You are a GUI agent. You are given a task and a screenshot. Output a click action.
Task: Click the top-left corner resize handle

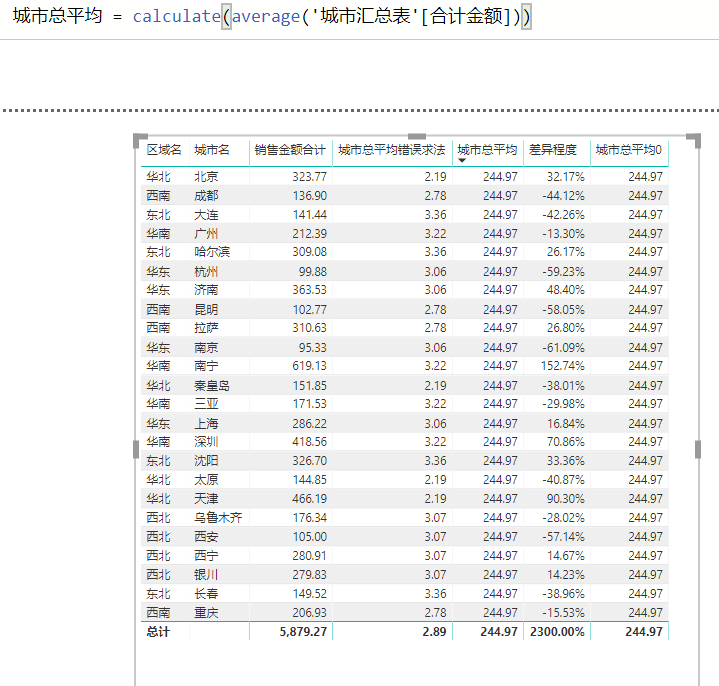click(x=139, y=139)
